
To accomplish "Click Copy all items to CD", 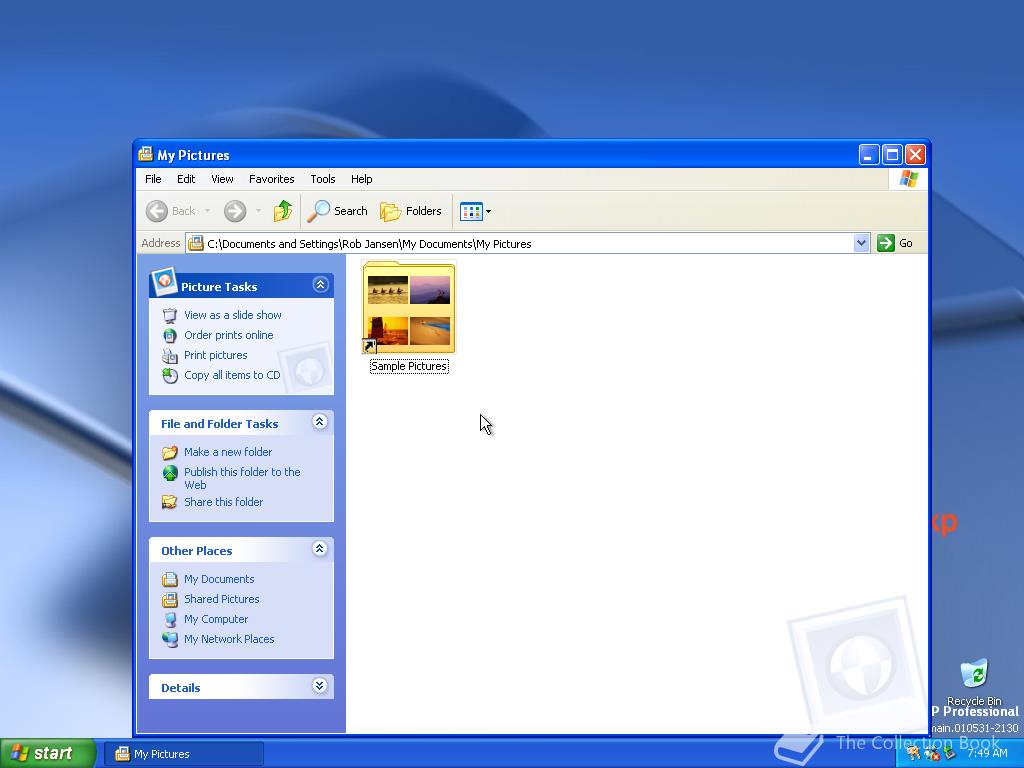I will (x=232, y=375).
